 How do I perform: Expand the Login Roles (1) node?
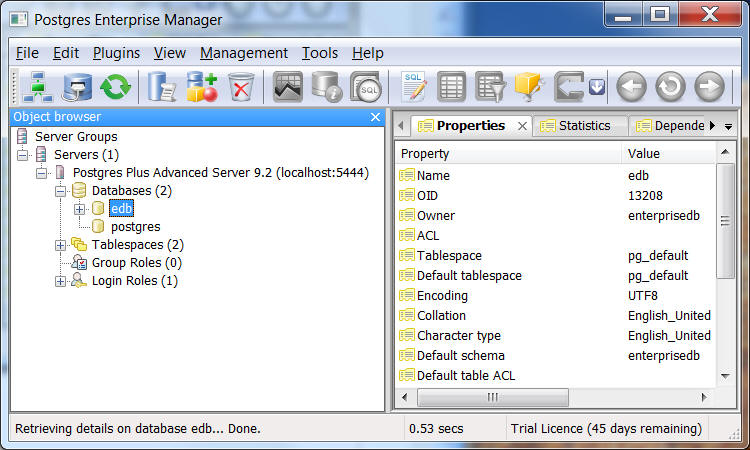pos(60,281)
